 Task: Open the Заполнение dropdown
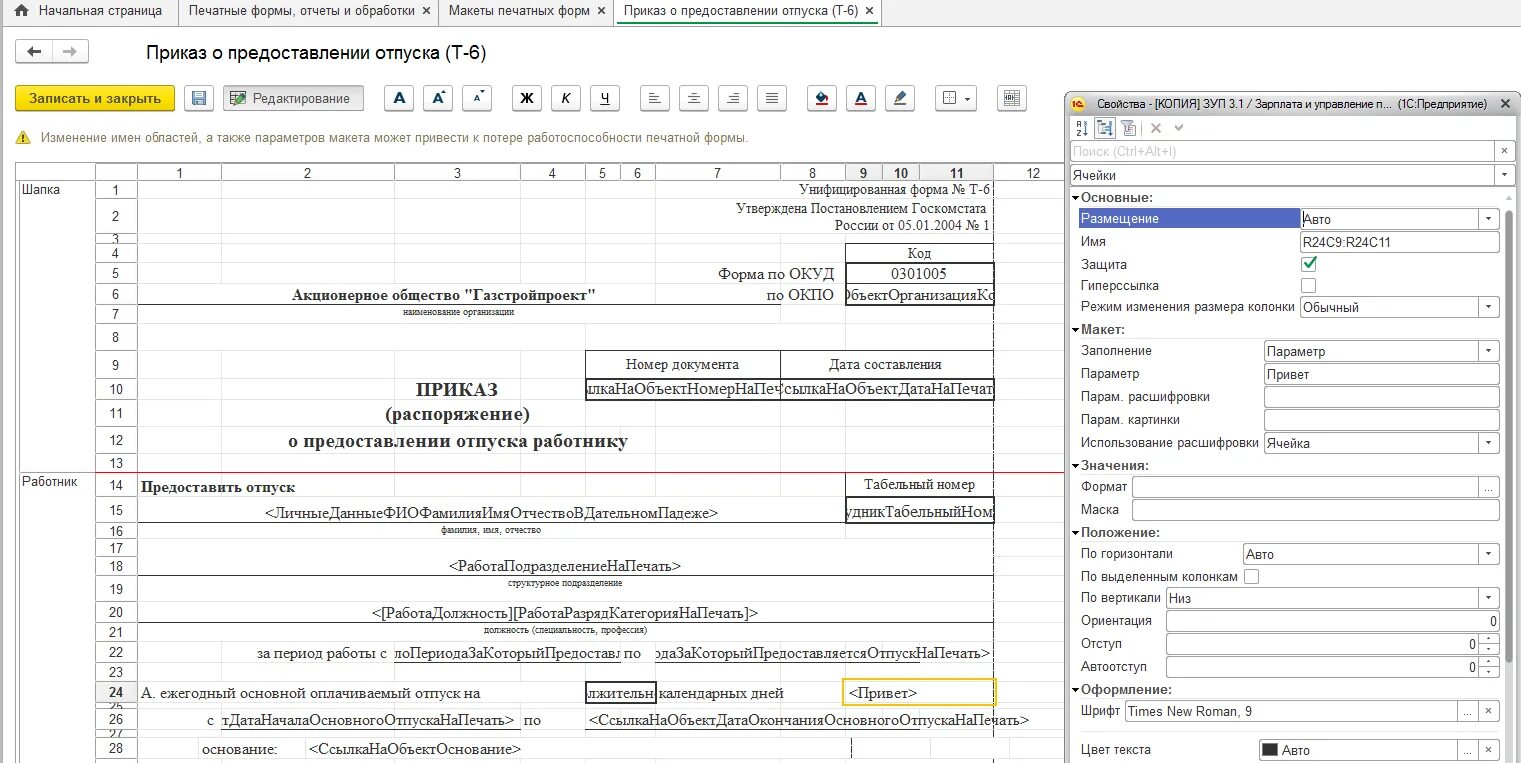[x=1489, y=351]
